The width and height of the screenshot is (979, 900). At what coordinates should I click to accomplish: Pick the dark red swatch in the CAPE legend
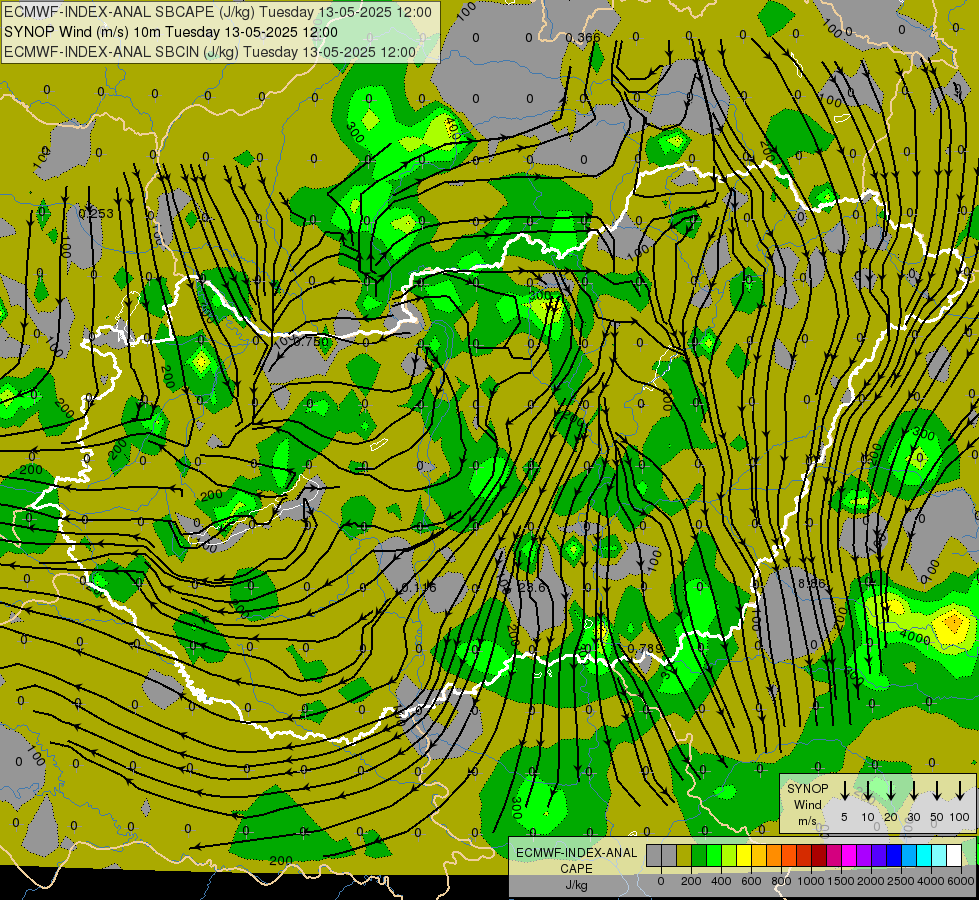point(819,855)
